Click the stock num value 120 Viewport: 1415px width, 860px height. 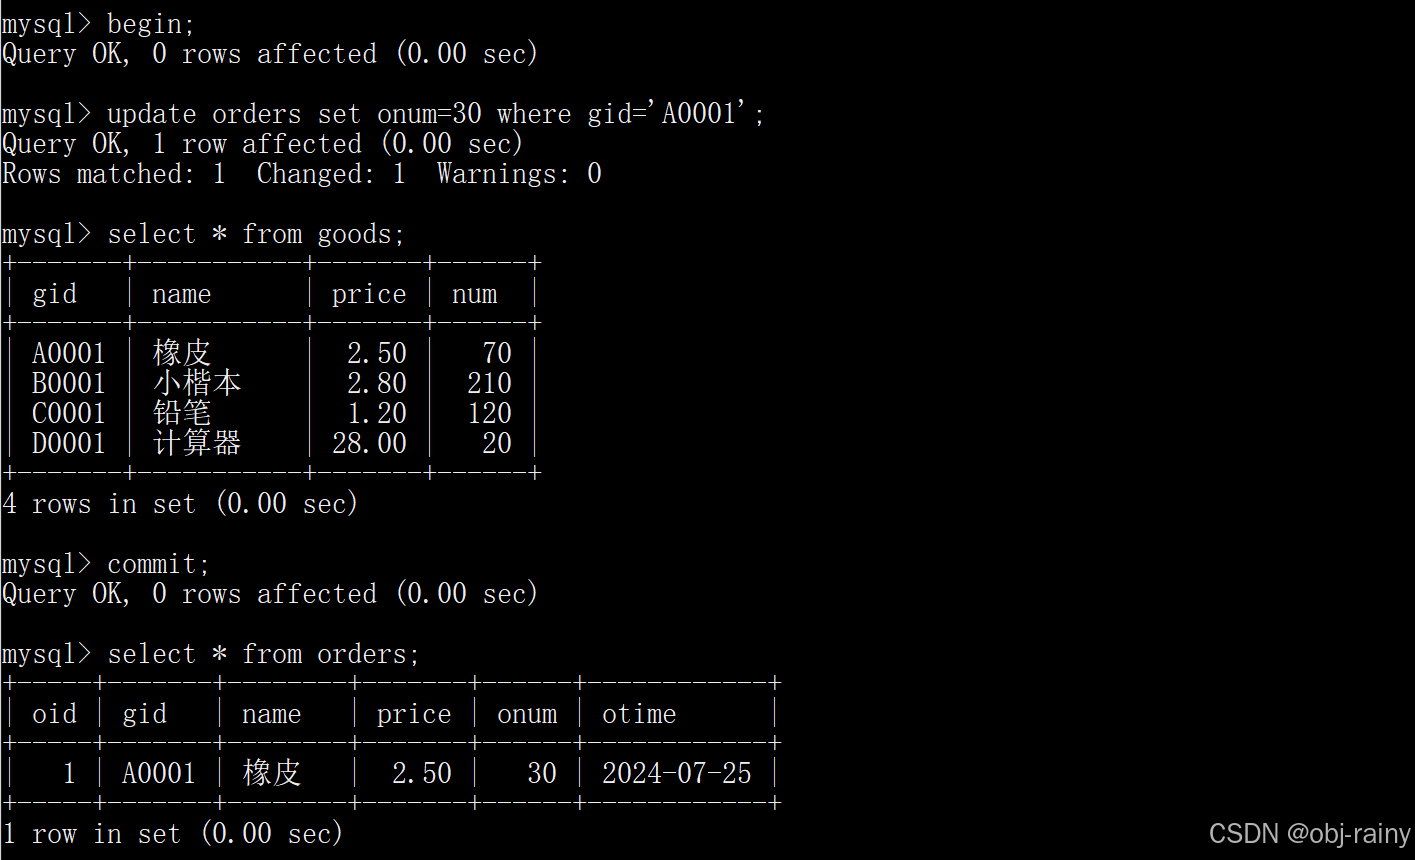(x=489, y=414)
